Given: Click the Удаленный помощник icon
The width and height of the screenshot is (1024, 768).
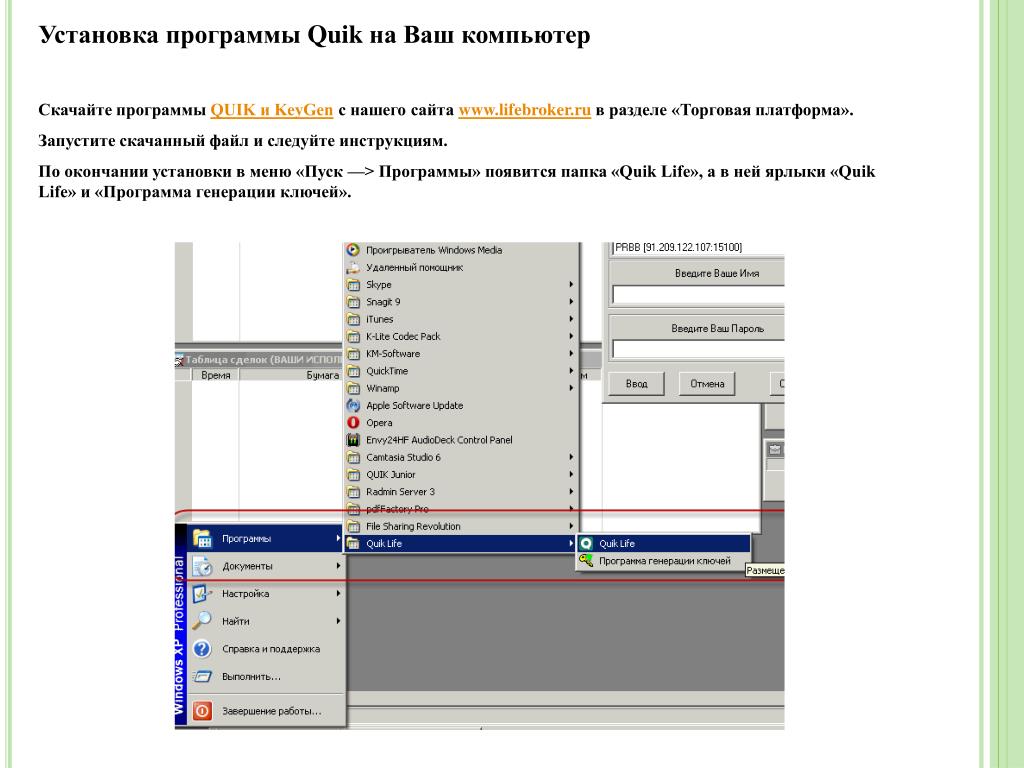Looking at the screenshot, I should 353,267.
